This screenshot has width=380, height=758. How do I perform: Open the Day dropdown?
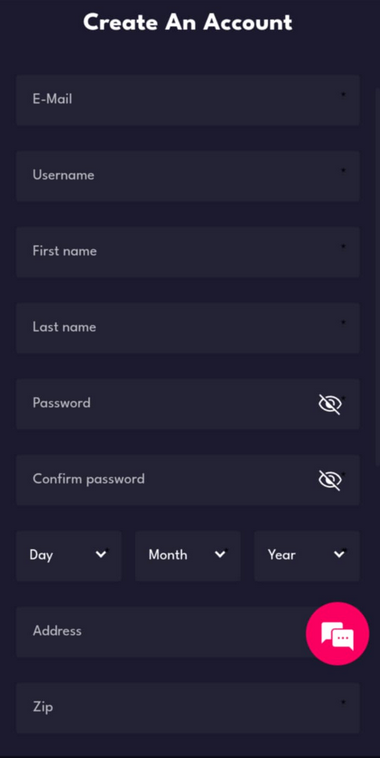point(69,556)
